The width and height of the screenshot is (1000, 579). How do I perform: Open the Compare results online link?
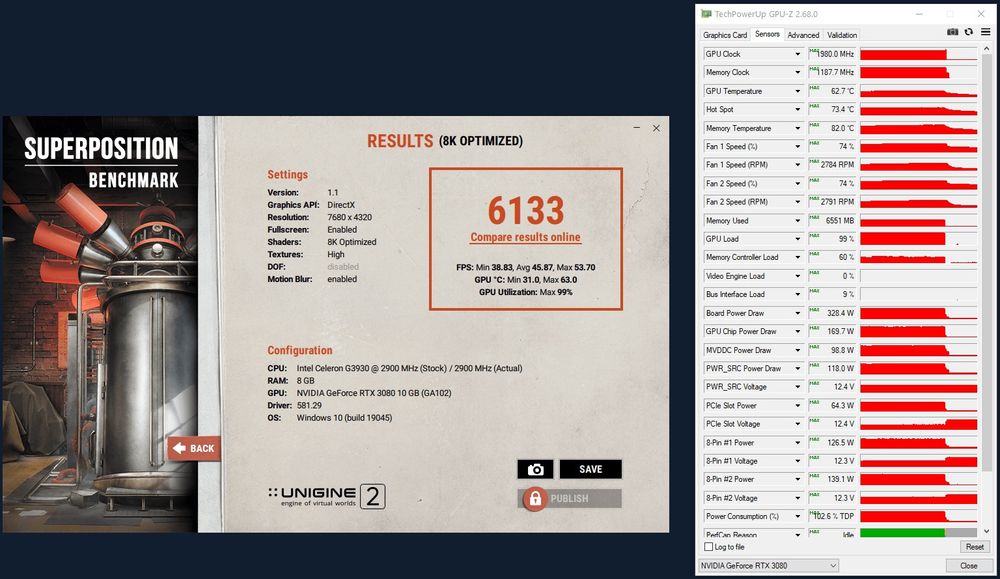[x=526, y=237]
